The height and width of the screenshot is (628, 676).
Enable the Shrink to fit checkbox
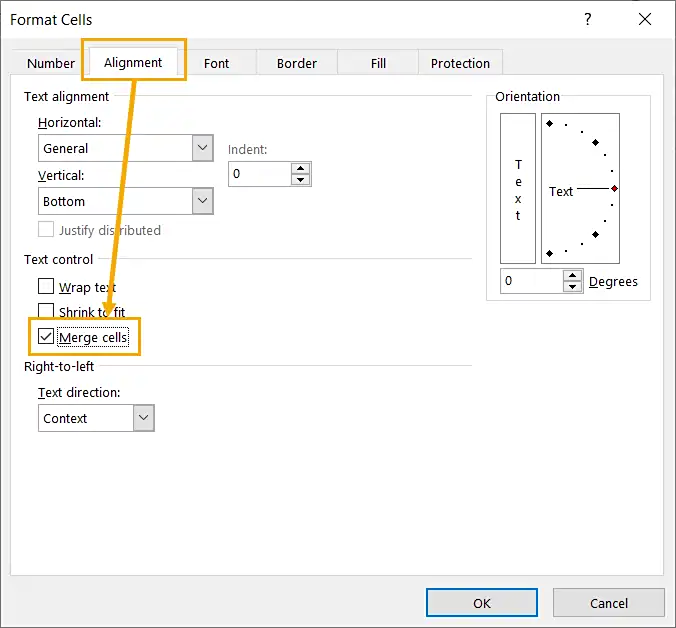(x=46, y=312)
